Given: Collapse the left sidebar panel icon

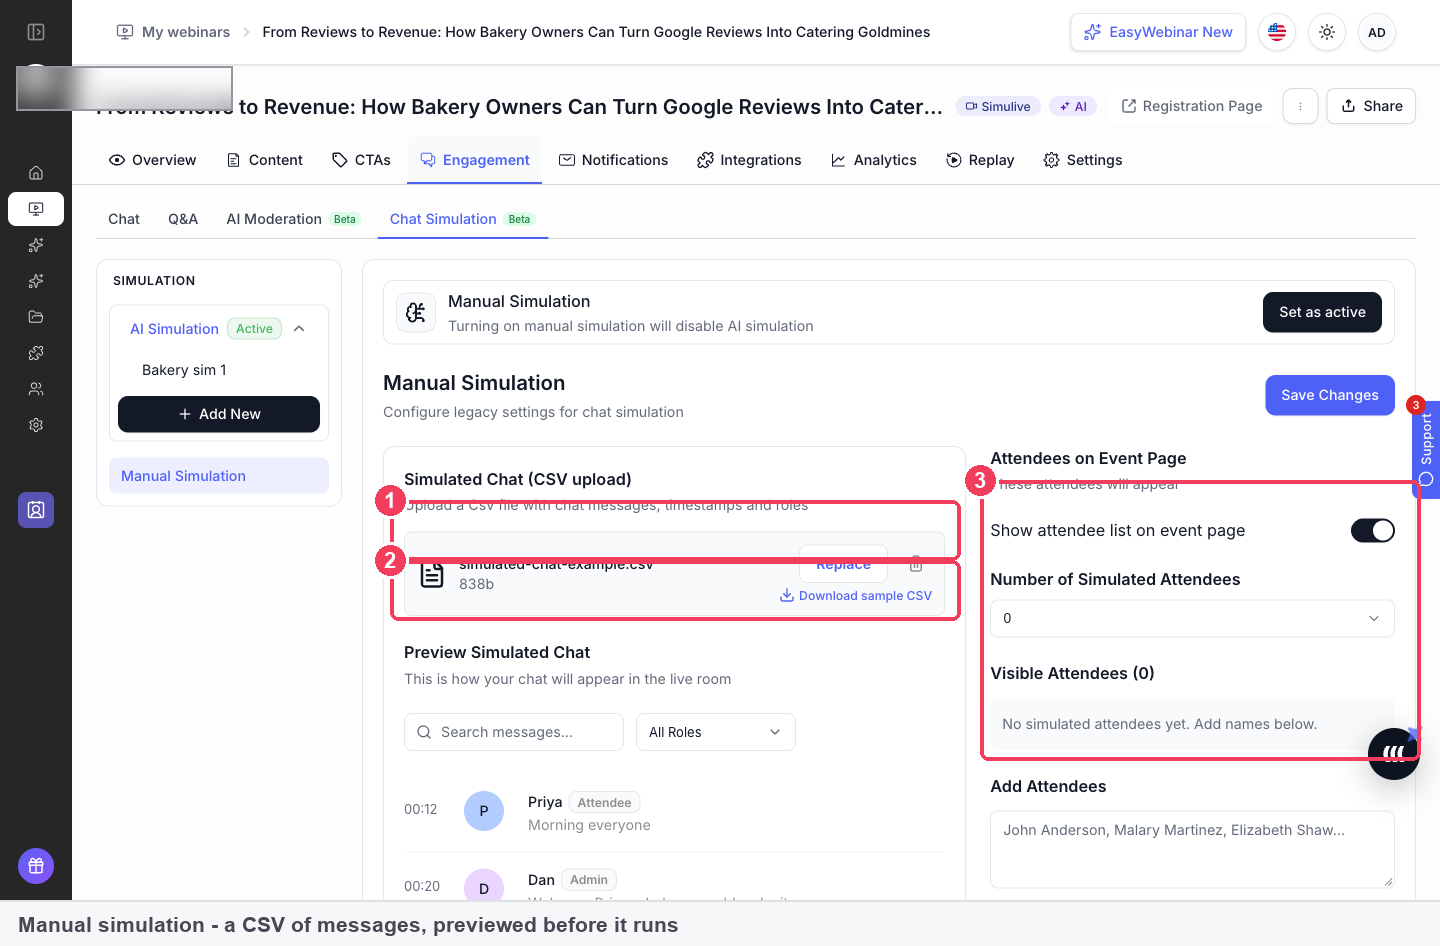Looking at the screenshot, I should (x=36, y=32).
